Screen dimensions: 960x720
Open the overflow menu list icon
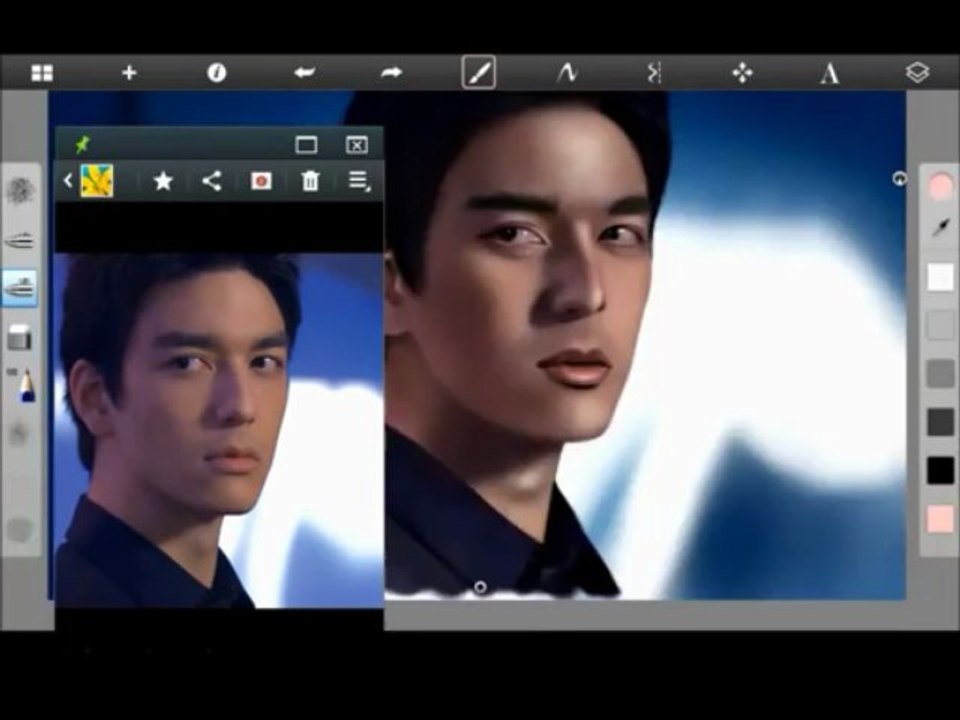359,181
